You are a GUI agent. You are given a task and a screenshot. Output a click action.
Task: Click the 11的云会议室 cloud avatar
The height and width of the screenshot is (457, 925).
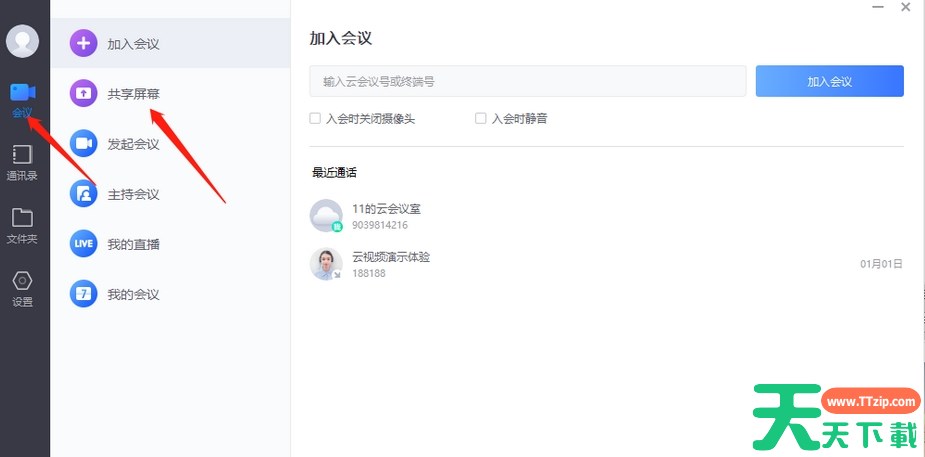[326, 216]
